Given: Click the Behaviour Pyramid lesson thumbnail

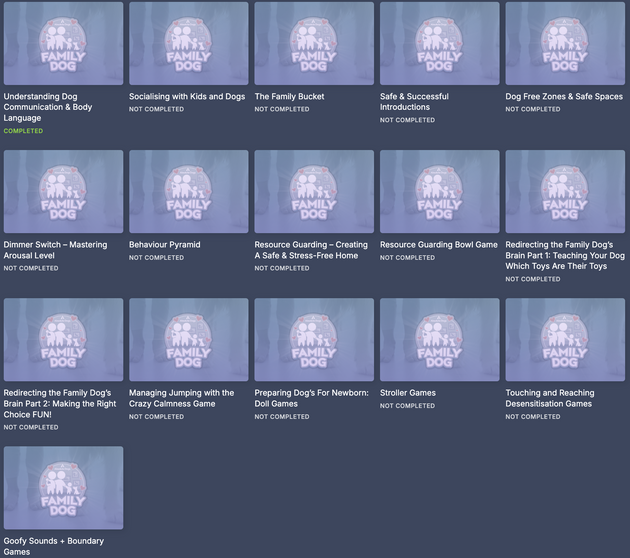Looking at the screenshot, I should coord(189,191).
